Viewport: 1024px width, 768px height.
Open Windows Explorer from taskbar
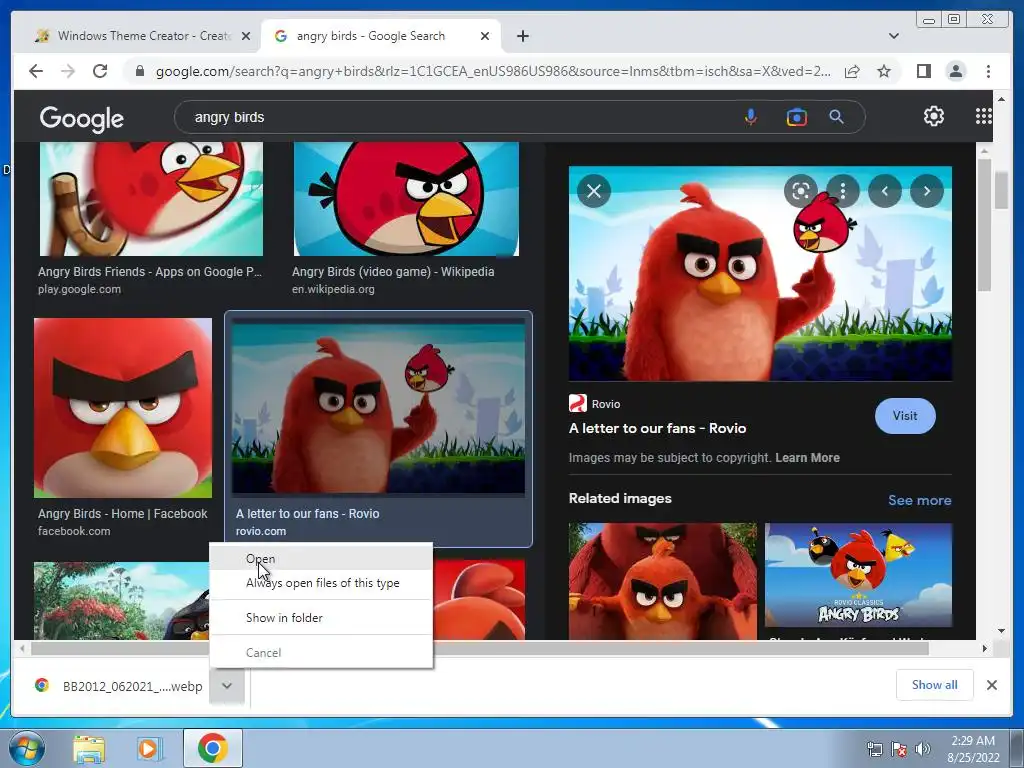coord(89,748)
